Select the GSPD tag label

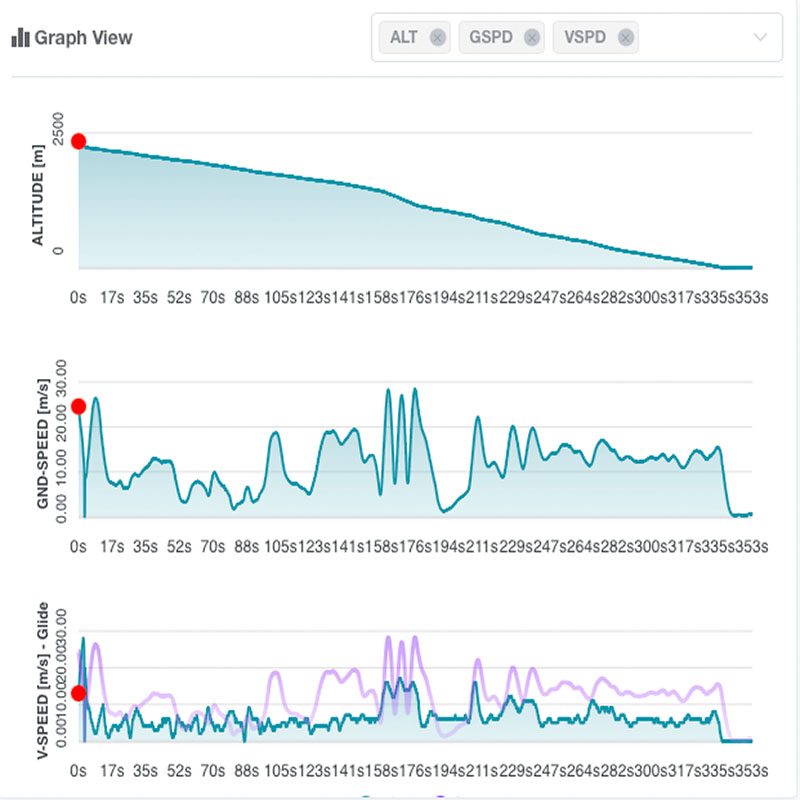pyautogui.click(x=492, y=38)
